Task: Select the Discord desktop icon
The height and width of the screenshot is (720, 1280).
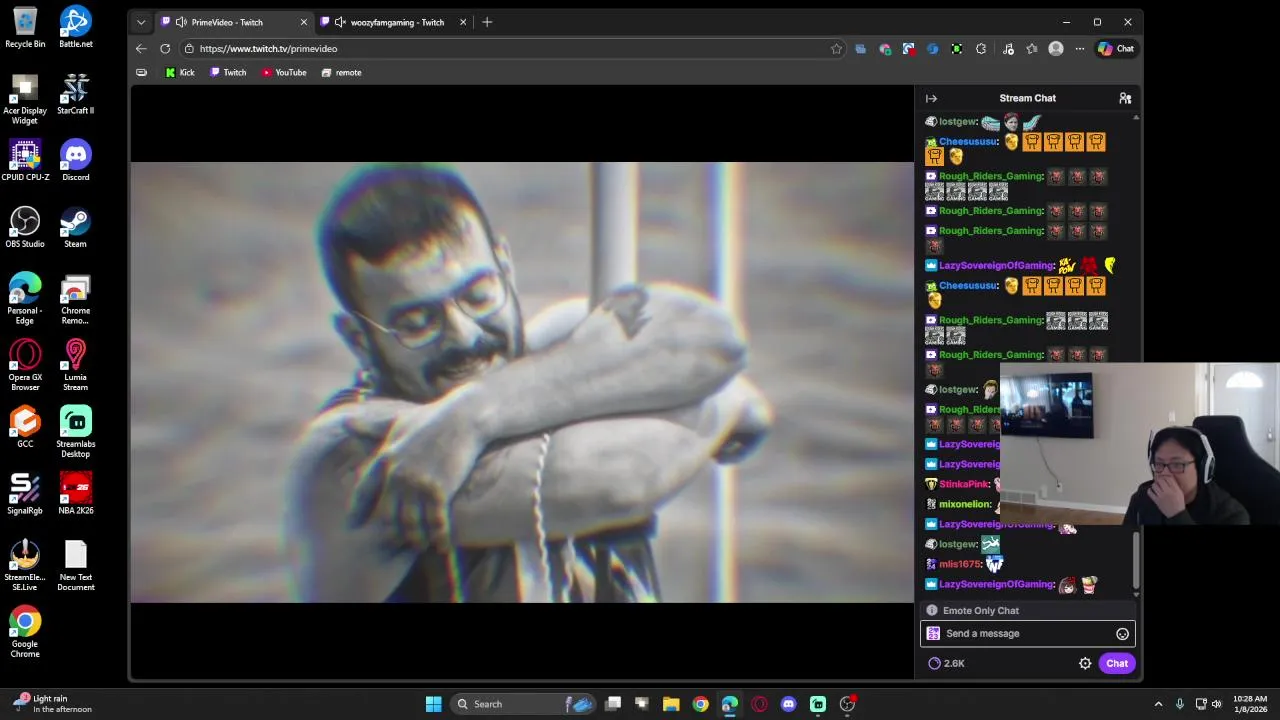Action: pyautogui.click(x=76, y=160)
